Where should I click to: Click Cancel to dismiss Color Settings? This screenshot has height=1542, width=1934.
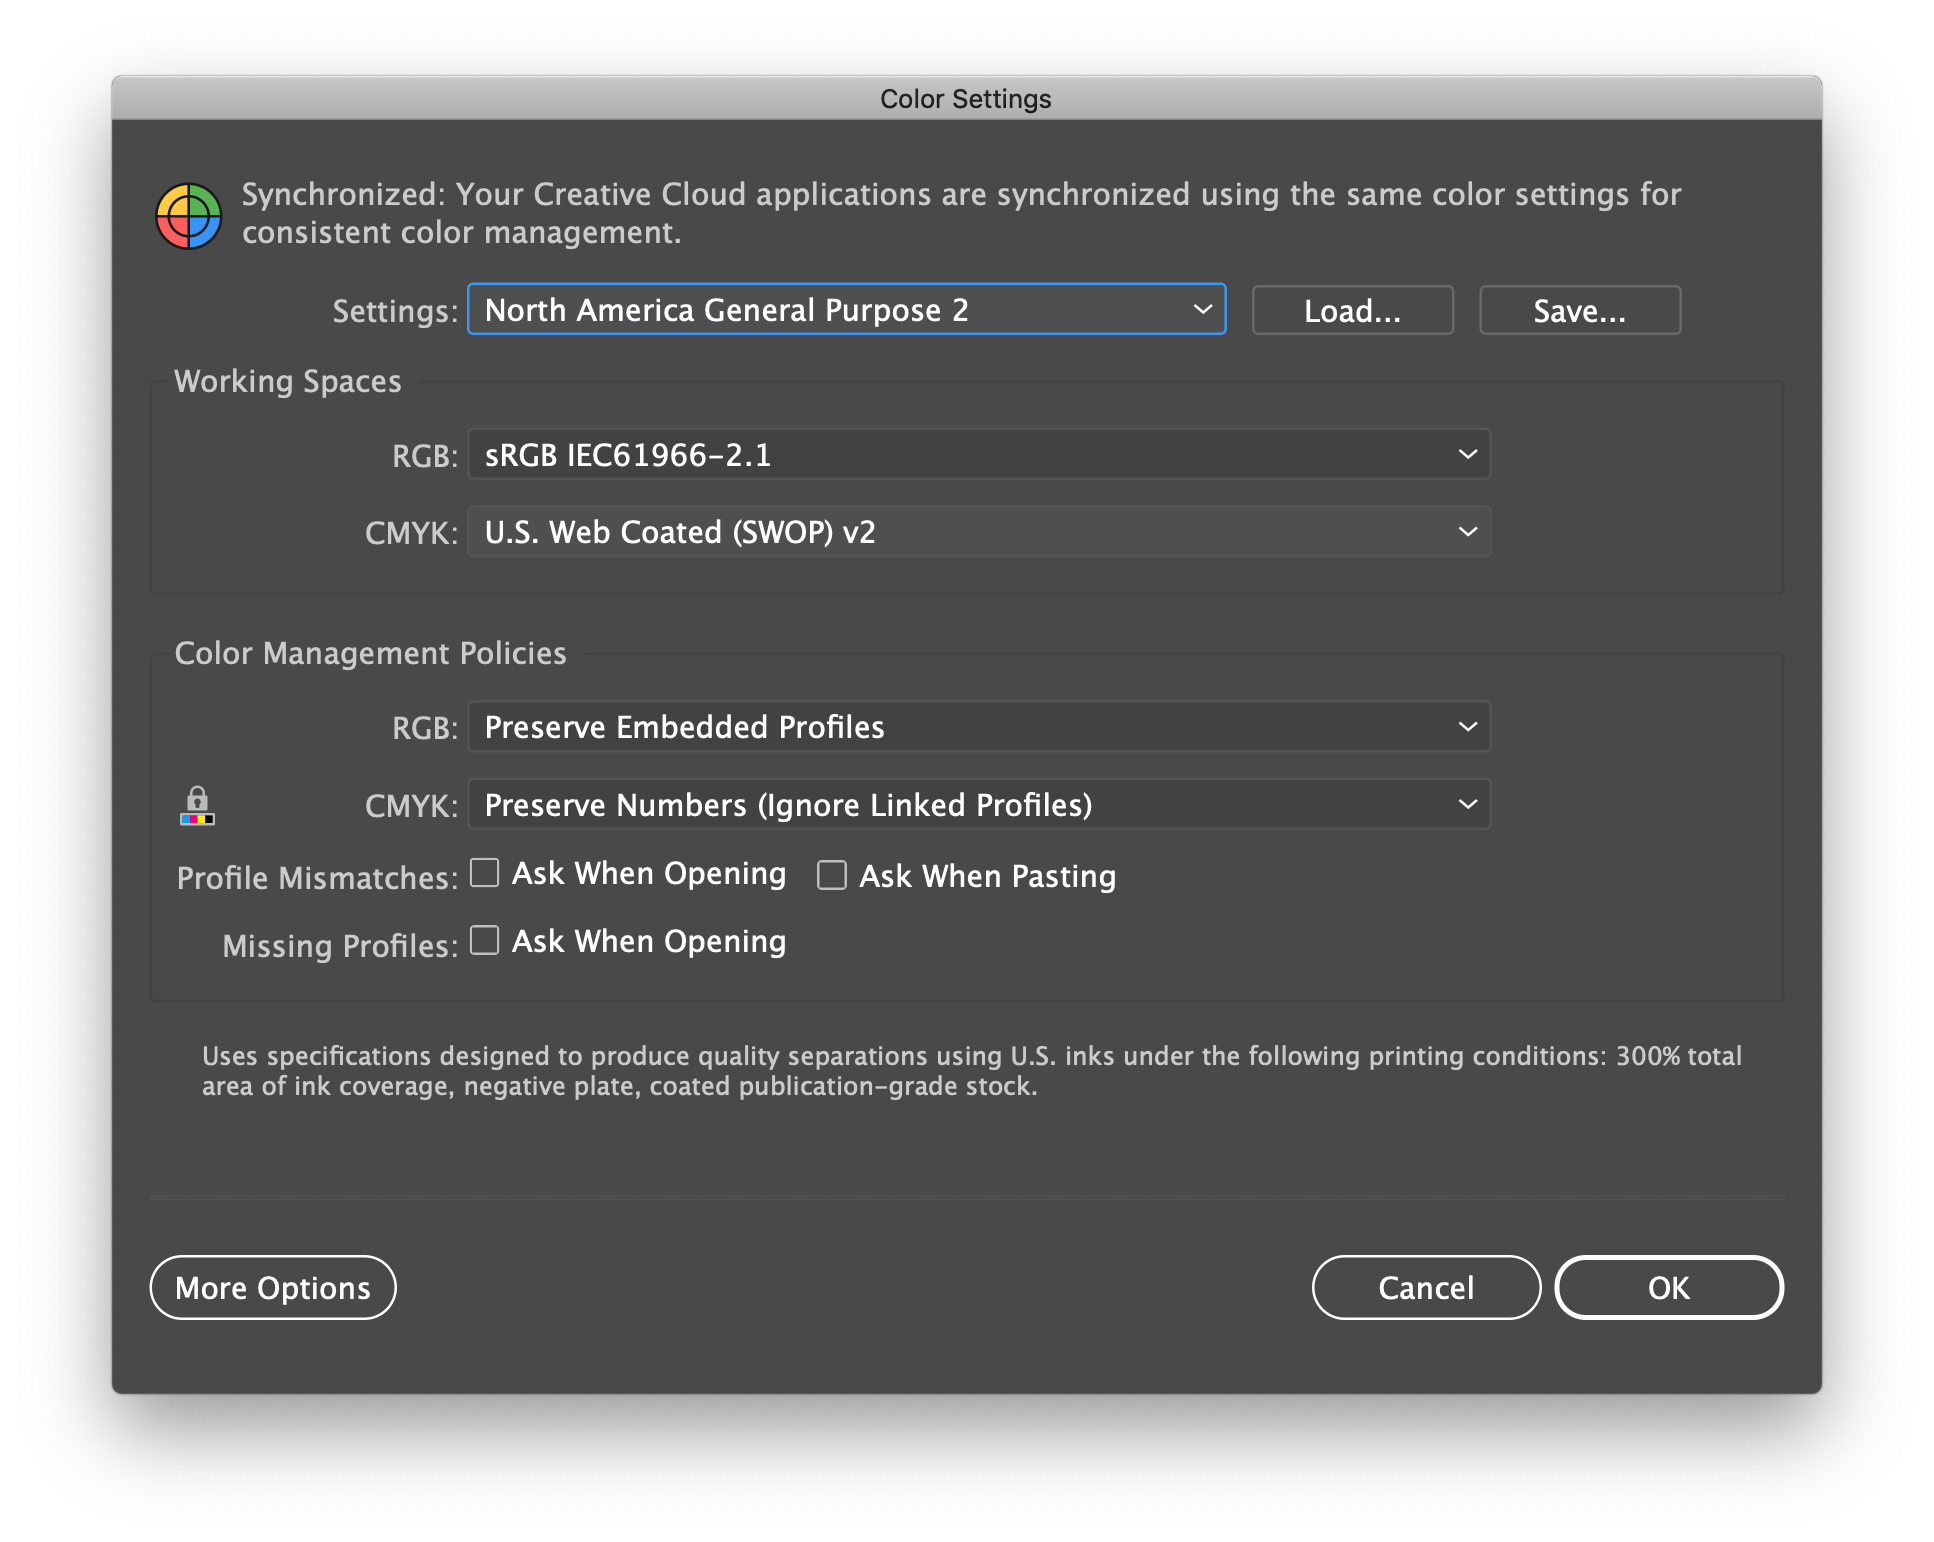[1424, 1289]
